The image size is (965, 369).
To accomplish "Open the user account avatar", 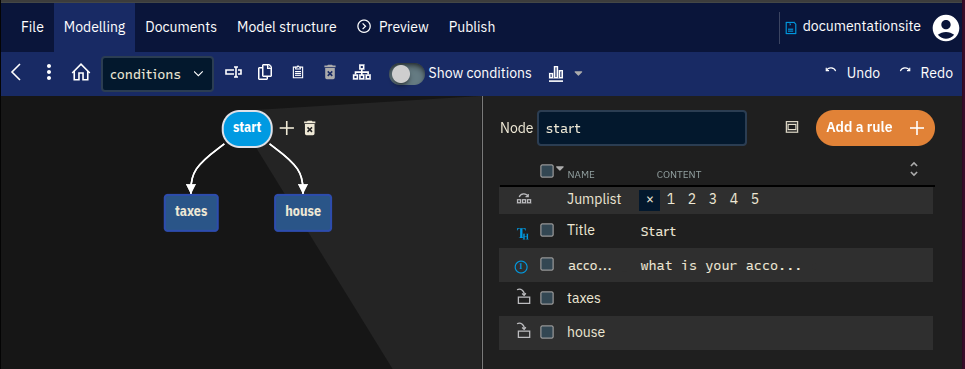I will [x=945, y=28].
